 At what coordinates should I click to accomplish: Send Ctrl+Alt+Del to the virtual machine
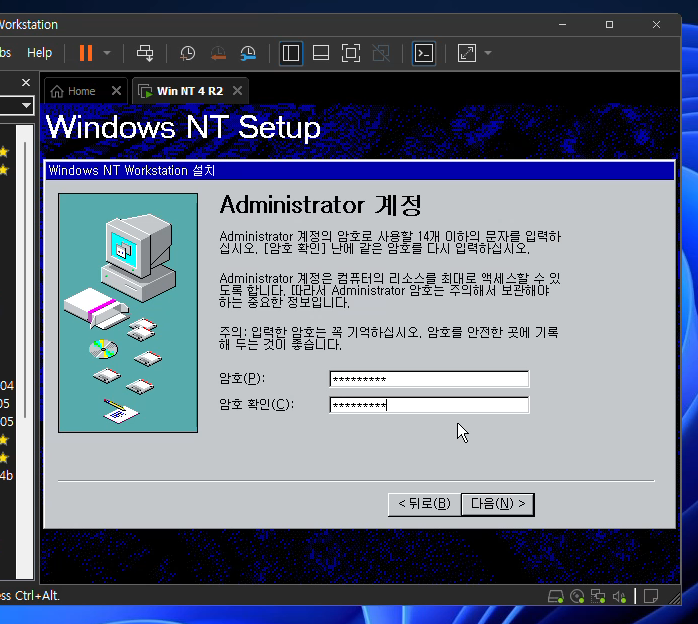coord(145,53)
